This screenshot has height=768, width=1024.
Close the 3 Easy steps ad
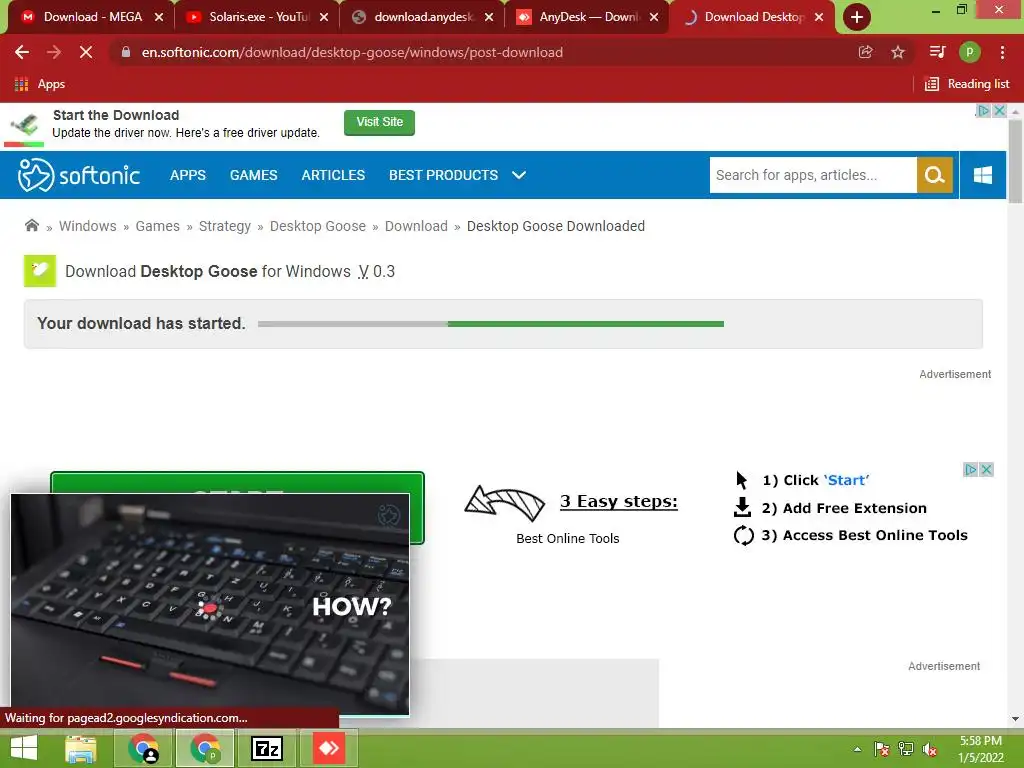coord(987,470)
